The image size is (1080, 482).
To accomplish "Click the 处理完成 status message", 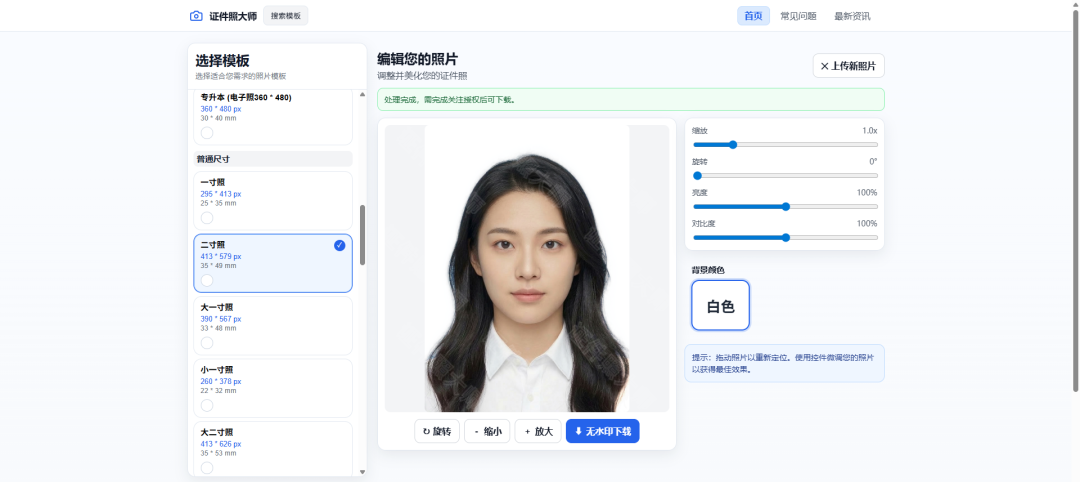I will click(631, 100).
